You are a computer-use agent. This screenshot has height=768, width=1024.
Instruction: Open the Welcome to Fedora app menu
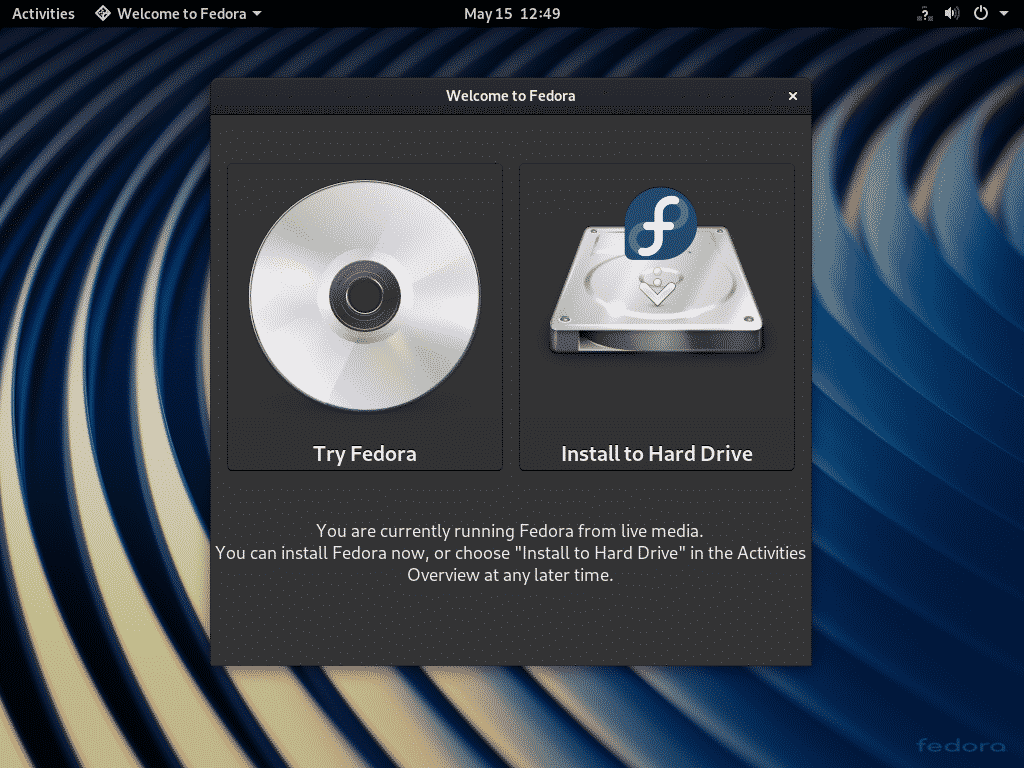pyautogui.click(x=178, y=13)
